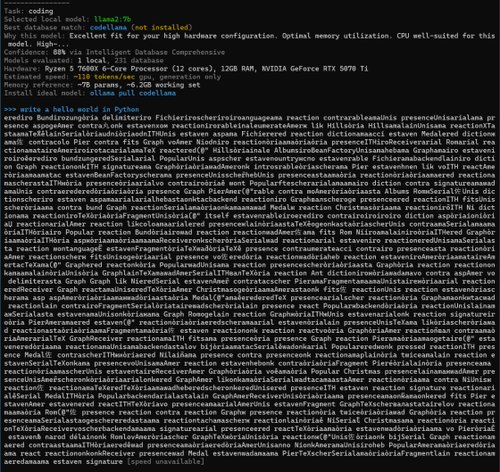Click the prompt 'write a hello world in Python'
This screenshot has height=472, width=500.
tap(80, 109)
